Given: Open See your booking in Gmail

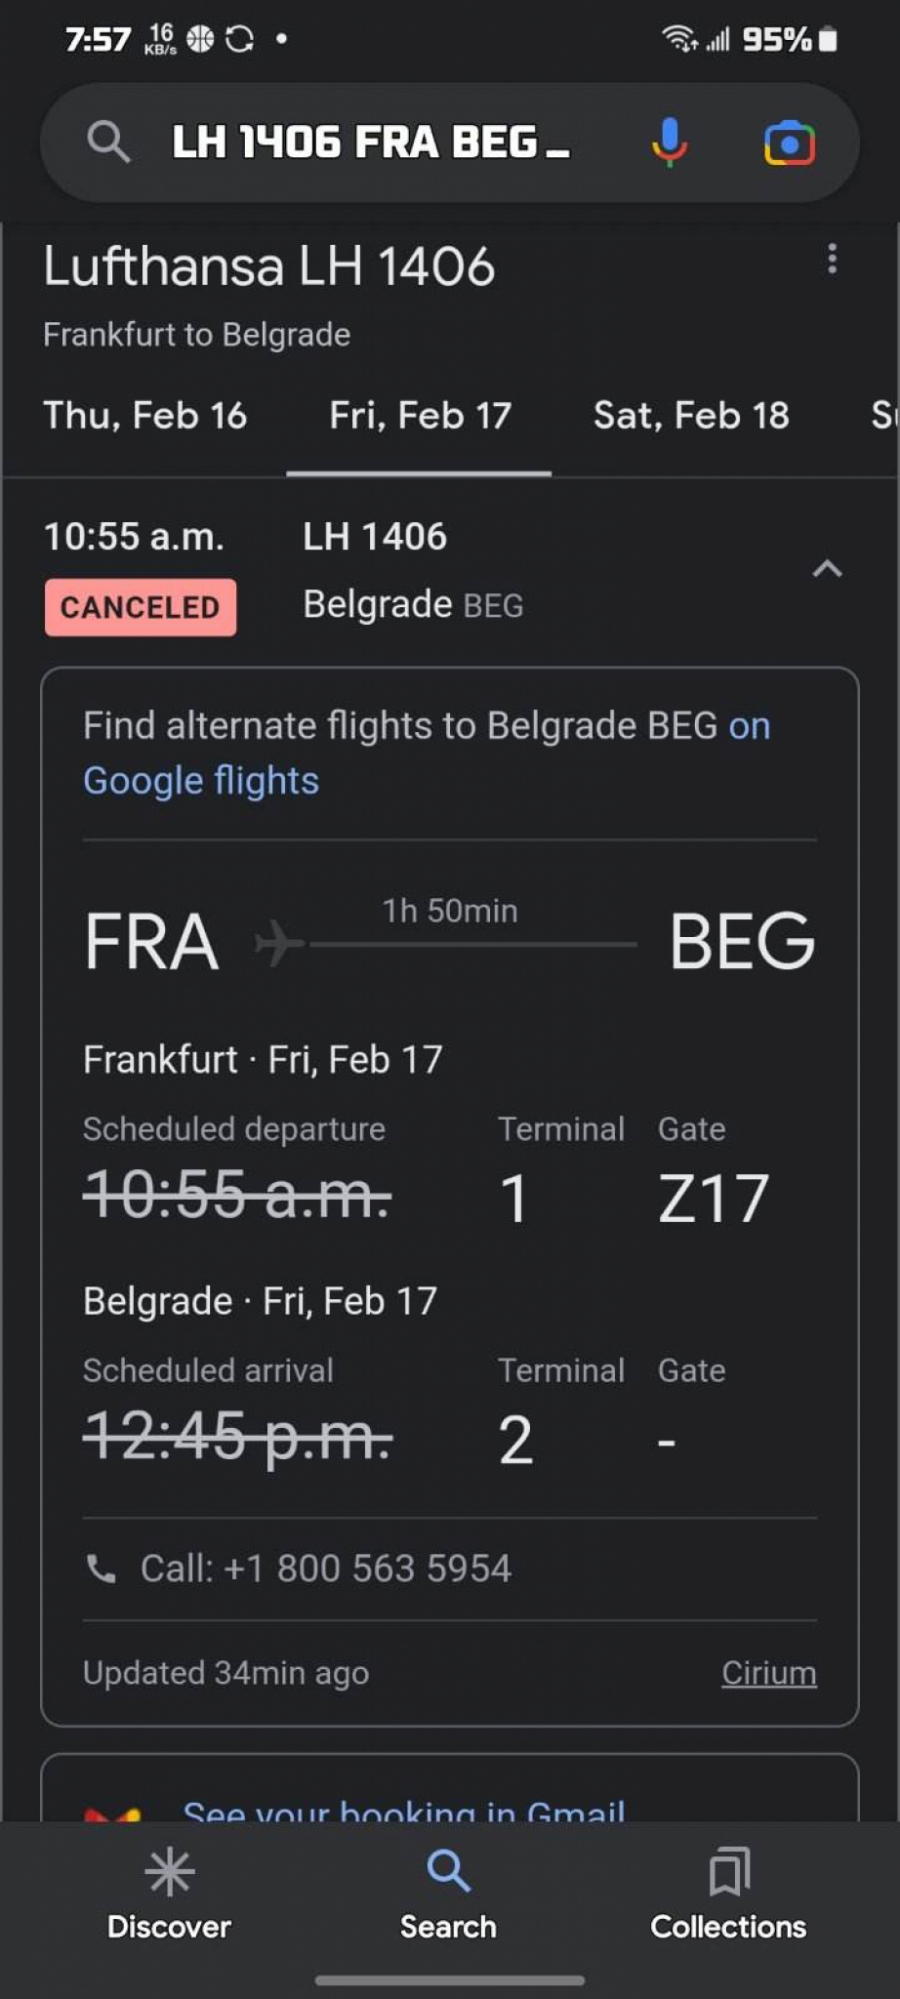Looking at the screenshot, I should tap(404, 1808).
